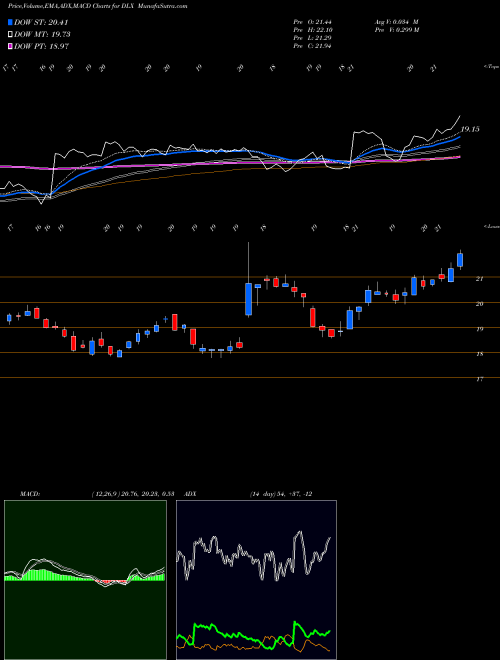Open the dark blue ADX indicator chart
The image size is (500, 660).
point(256,580)
